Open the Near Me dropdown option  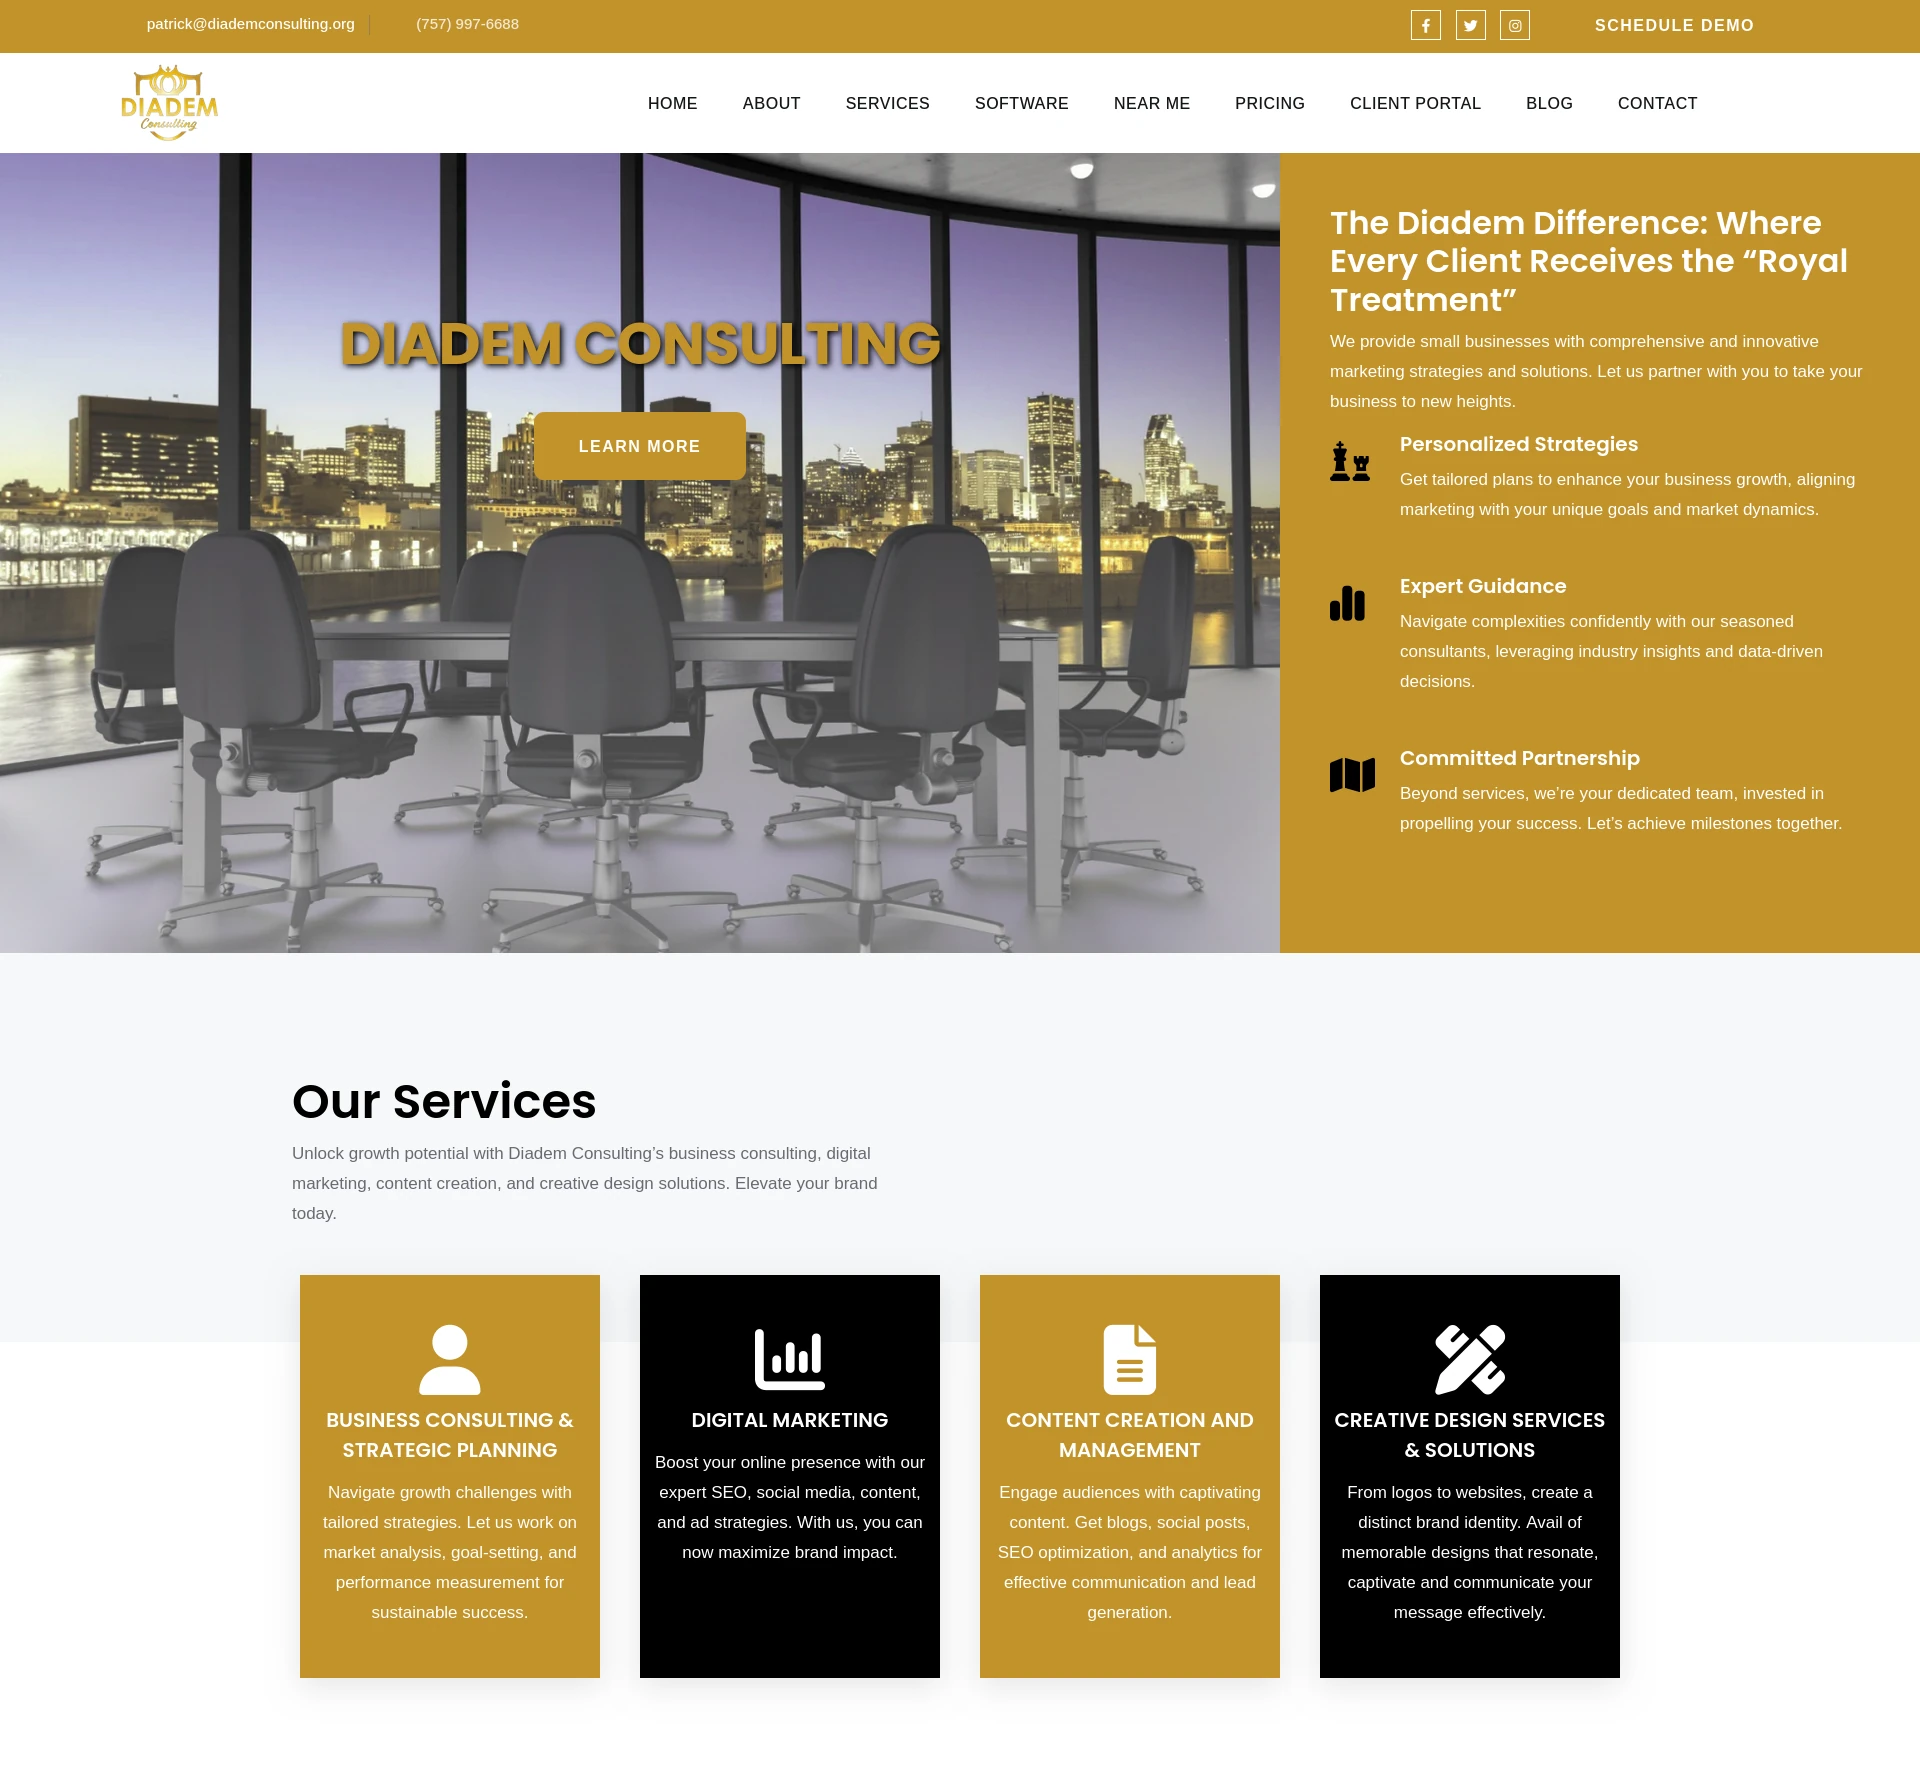click(1151, 102)
